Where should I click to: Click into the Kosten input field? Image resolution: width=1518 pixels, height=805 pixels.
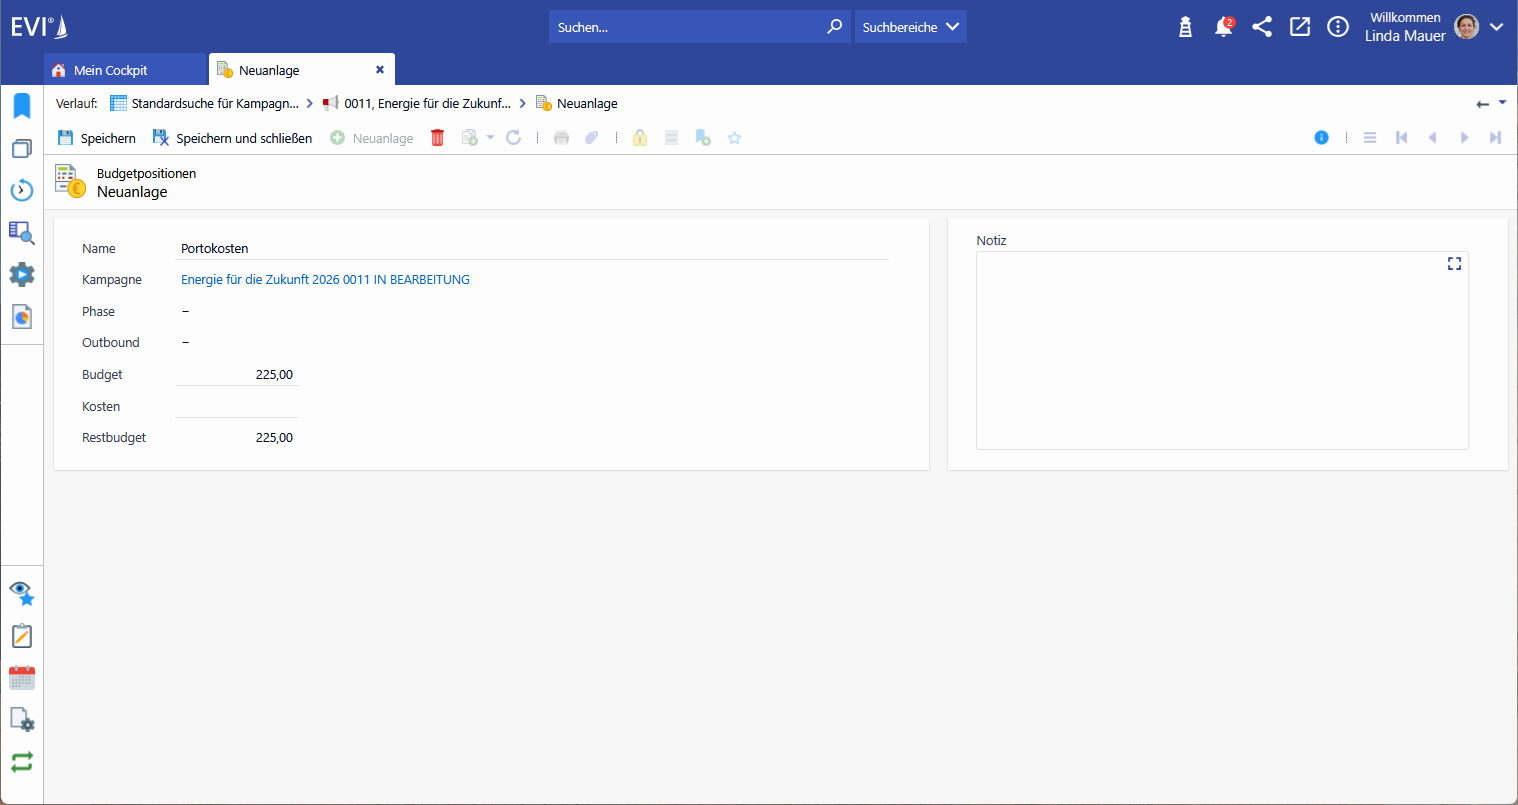(x=237, y=406)
